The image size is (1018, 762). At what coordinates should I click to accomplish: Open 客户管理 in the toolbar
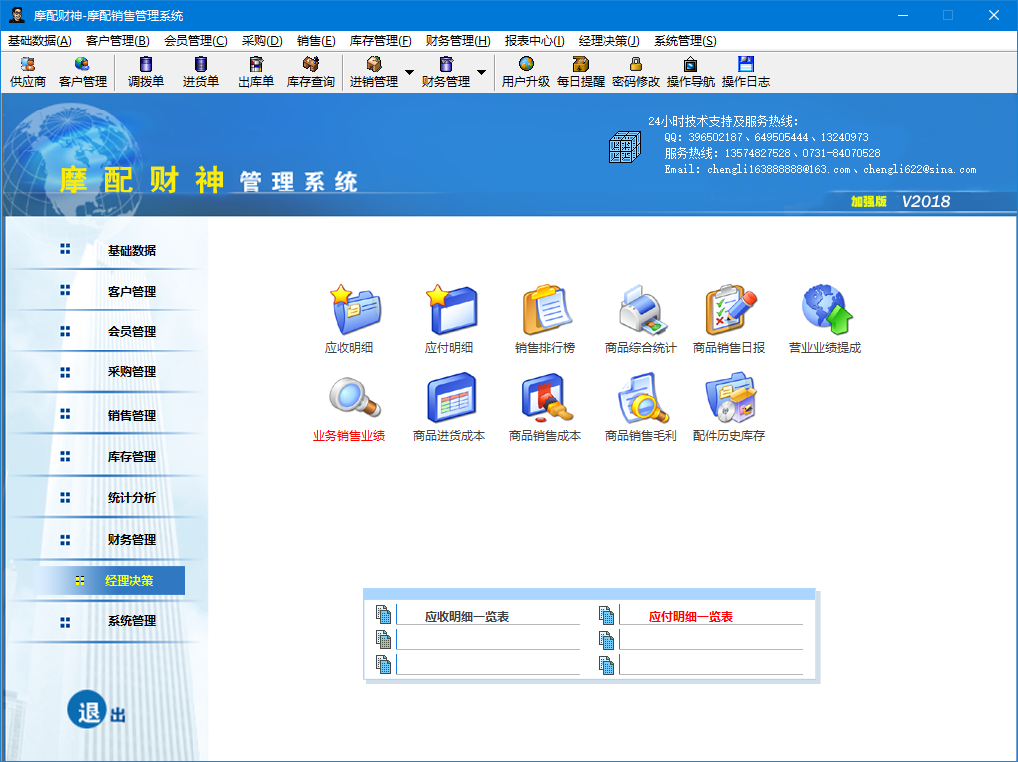82,72
